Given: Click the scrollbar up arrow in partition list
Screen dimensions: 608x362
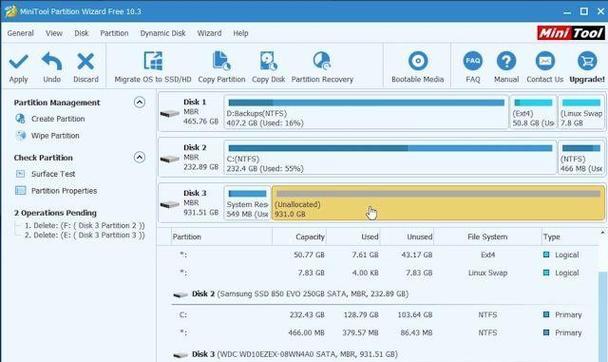Looking at the screenshot, I should coord(603,233).
